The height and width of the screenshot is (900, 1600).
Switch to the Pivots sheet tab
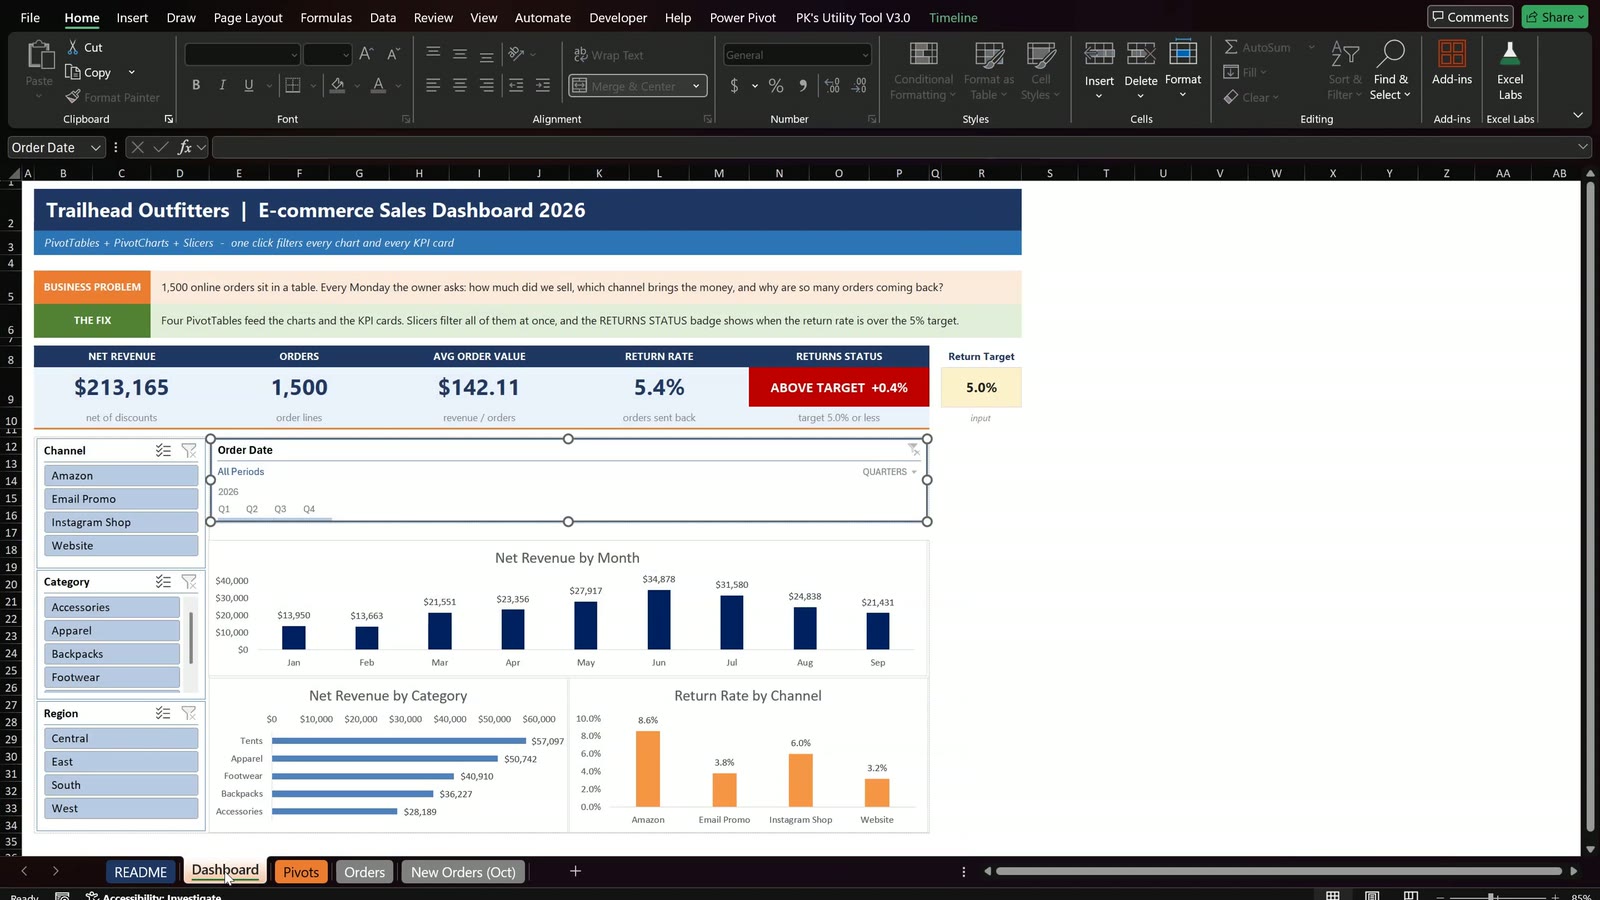point(301,872)
